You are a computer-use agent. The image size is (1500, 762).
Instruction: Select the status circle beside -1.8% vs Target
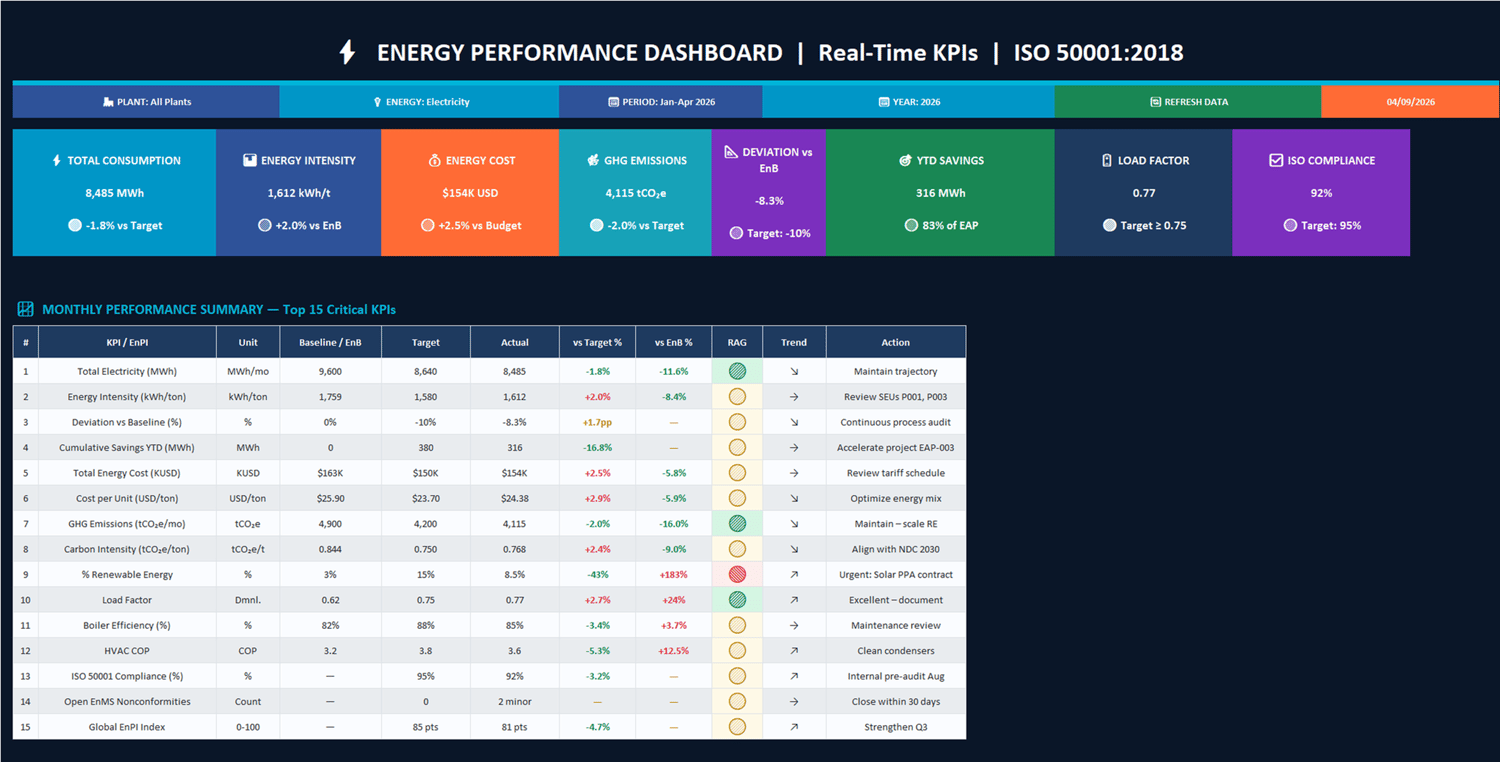(x=75, y=225)
